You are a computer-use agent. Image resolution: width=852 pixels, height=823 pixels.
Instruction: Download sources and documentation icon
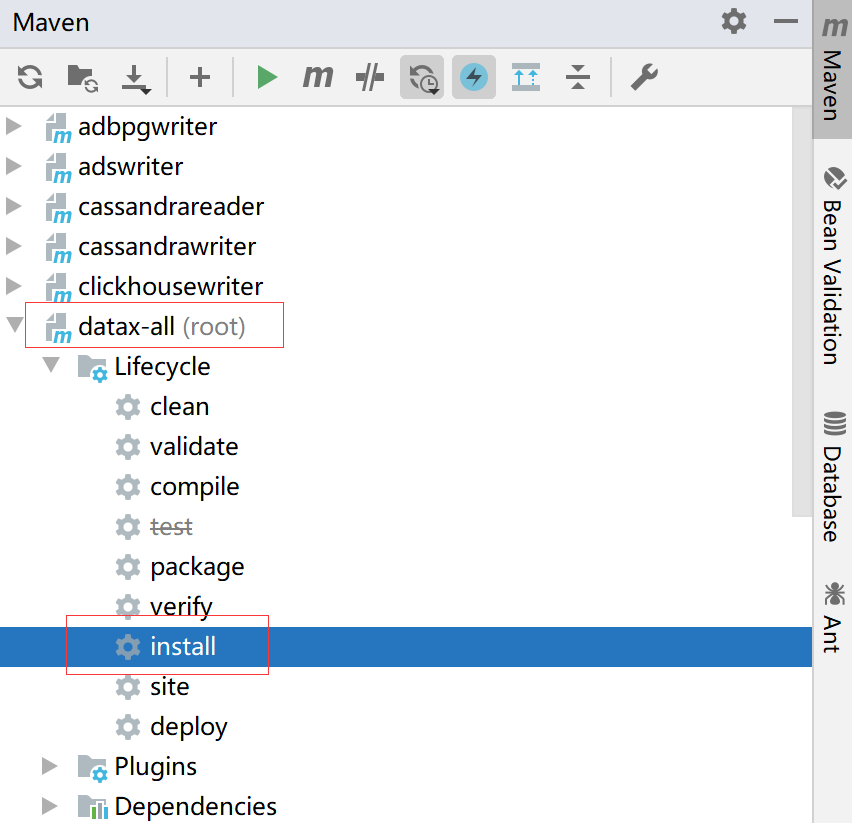tap(135, 79)
